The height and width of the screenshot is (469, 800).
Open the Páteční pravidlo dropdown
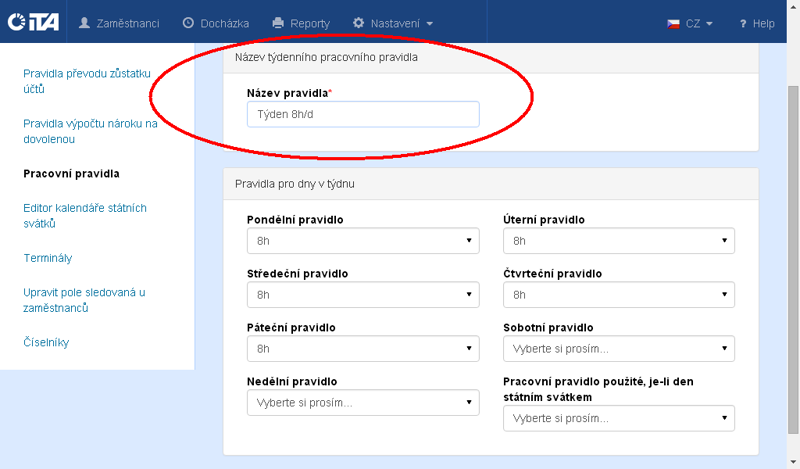(362, 349)
